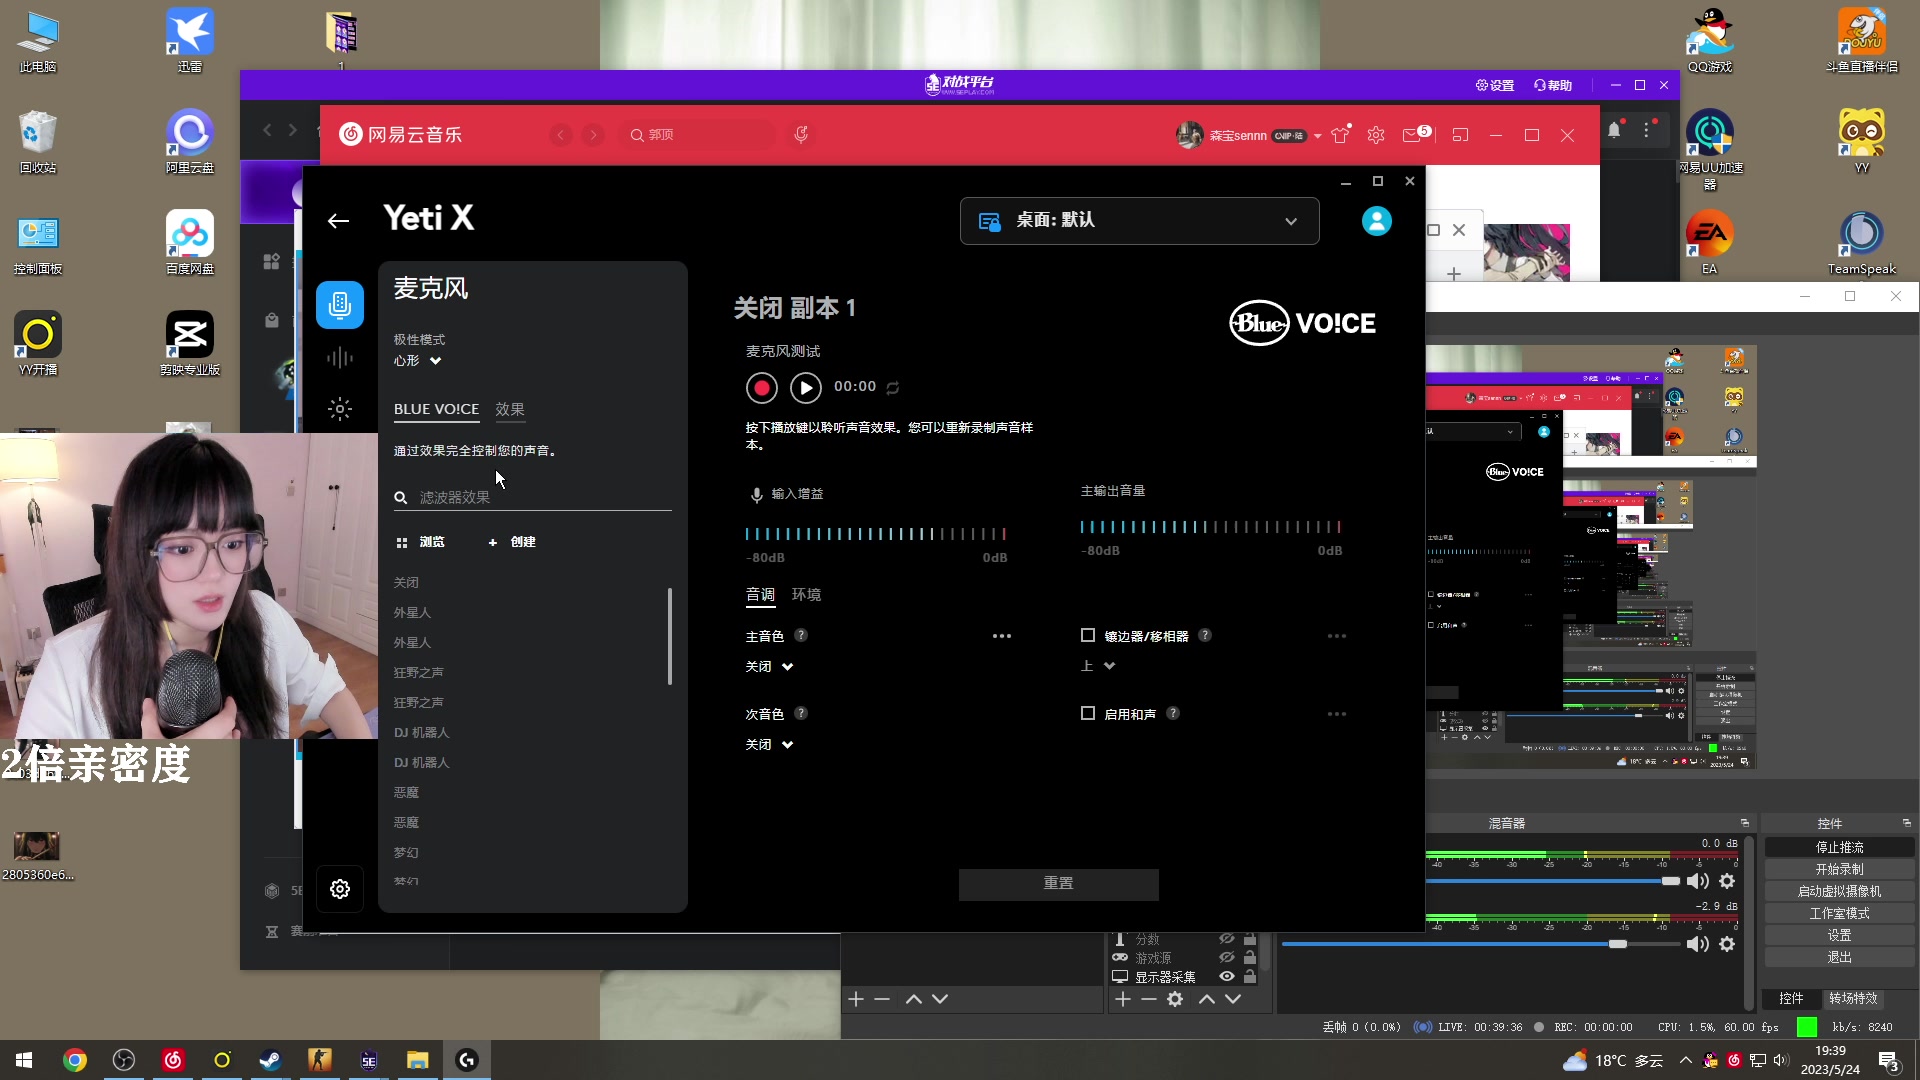Open OBS source properties gear

pos(1175,999)
